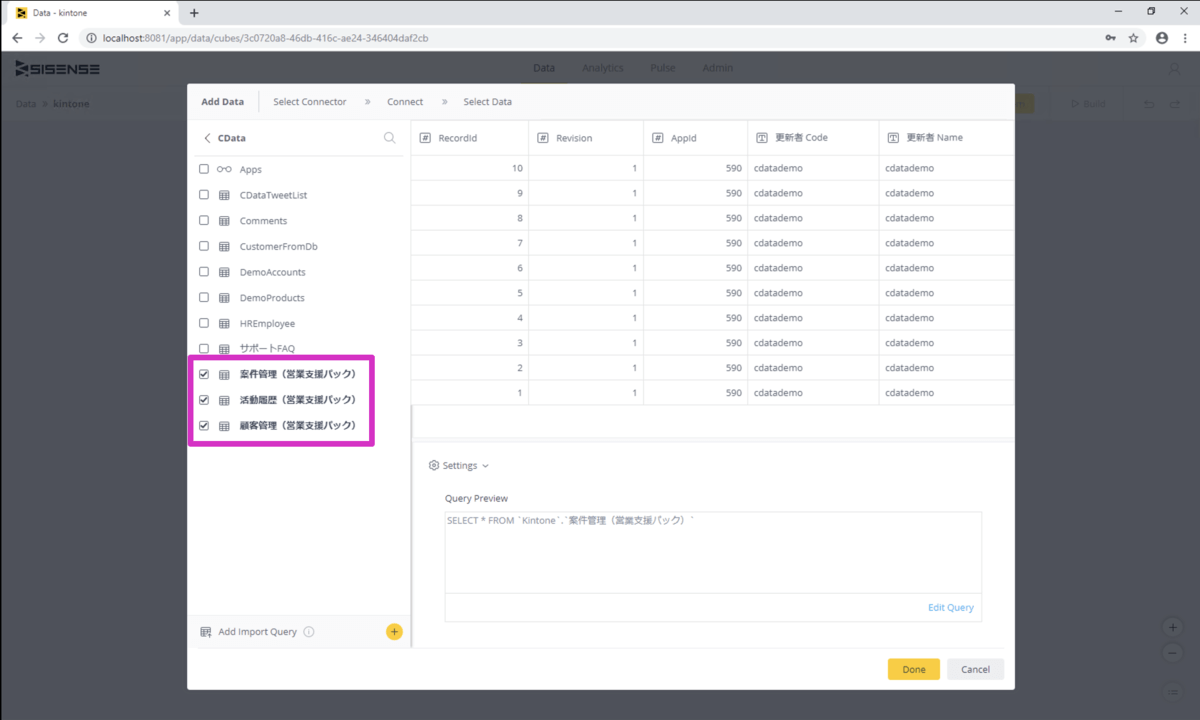This screenshot has height=720, width=1200.
Task: Click the bookmark star icon in address bar
Action: click(x=1133, y=38)
